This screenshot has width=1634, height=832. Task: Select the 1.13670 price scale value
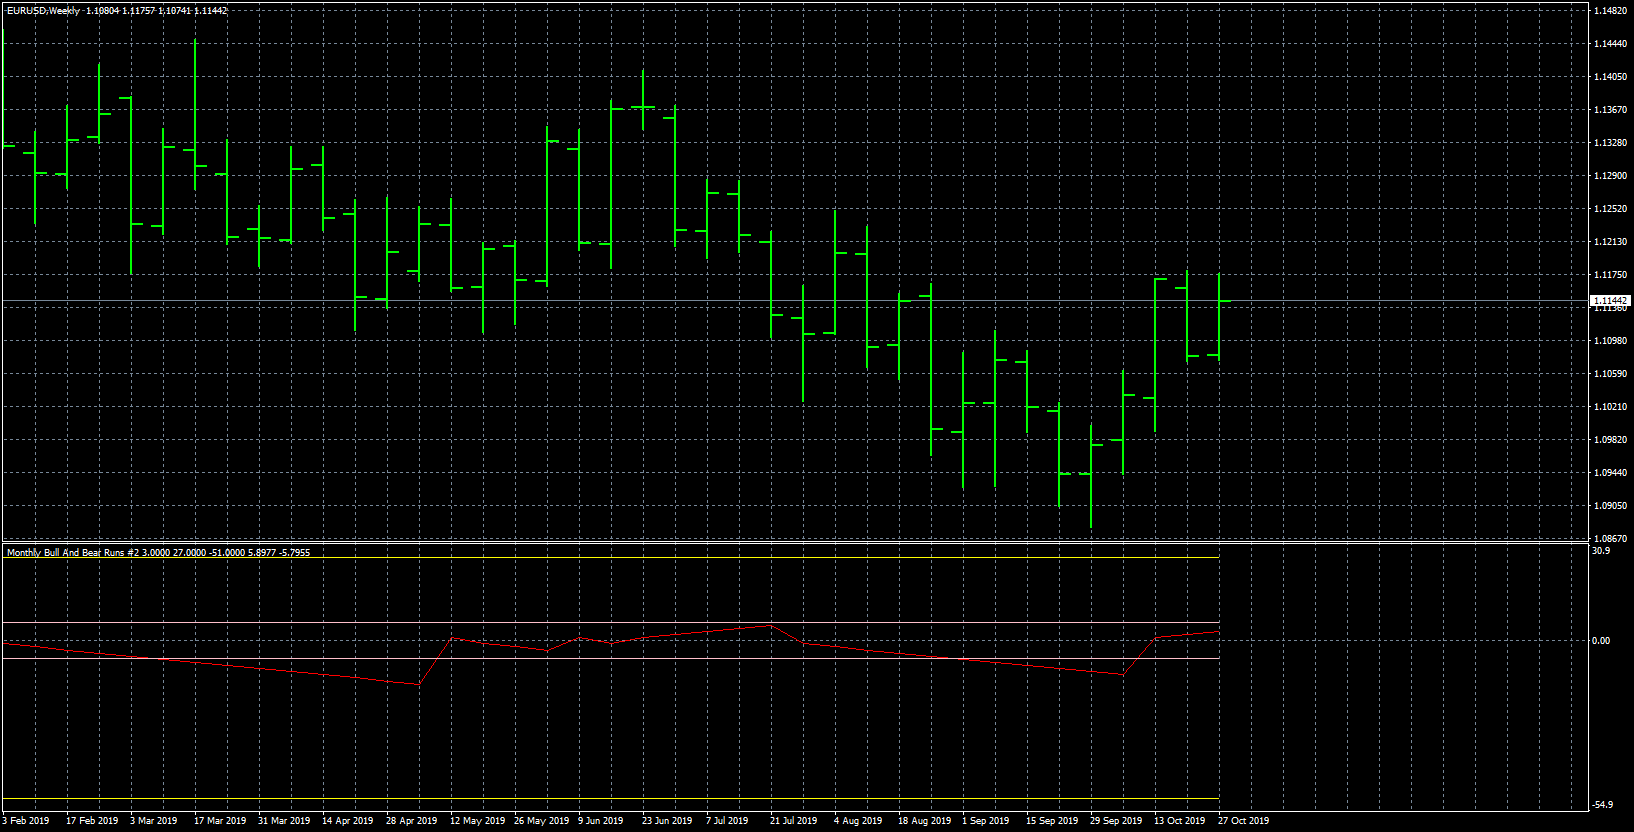point(1610,110)
